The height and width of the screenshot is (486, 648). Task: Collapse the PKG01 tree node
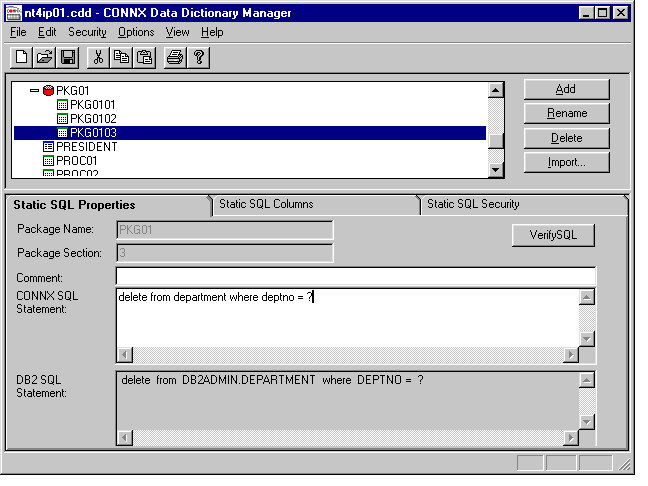(x=34, y=91)
